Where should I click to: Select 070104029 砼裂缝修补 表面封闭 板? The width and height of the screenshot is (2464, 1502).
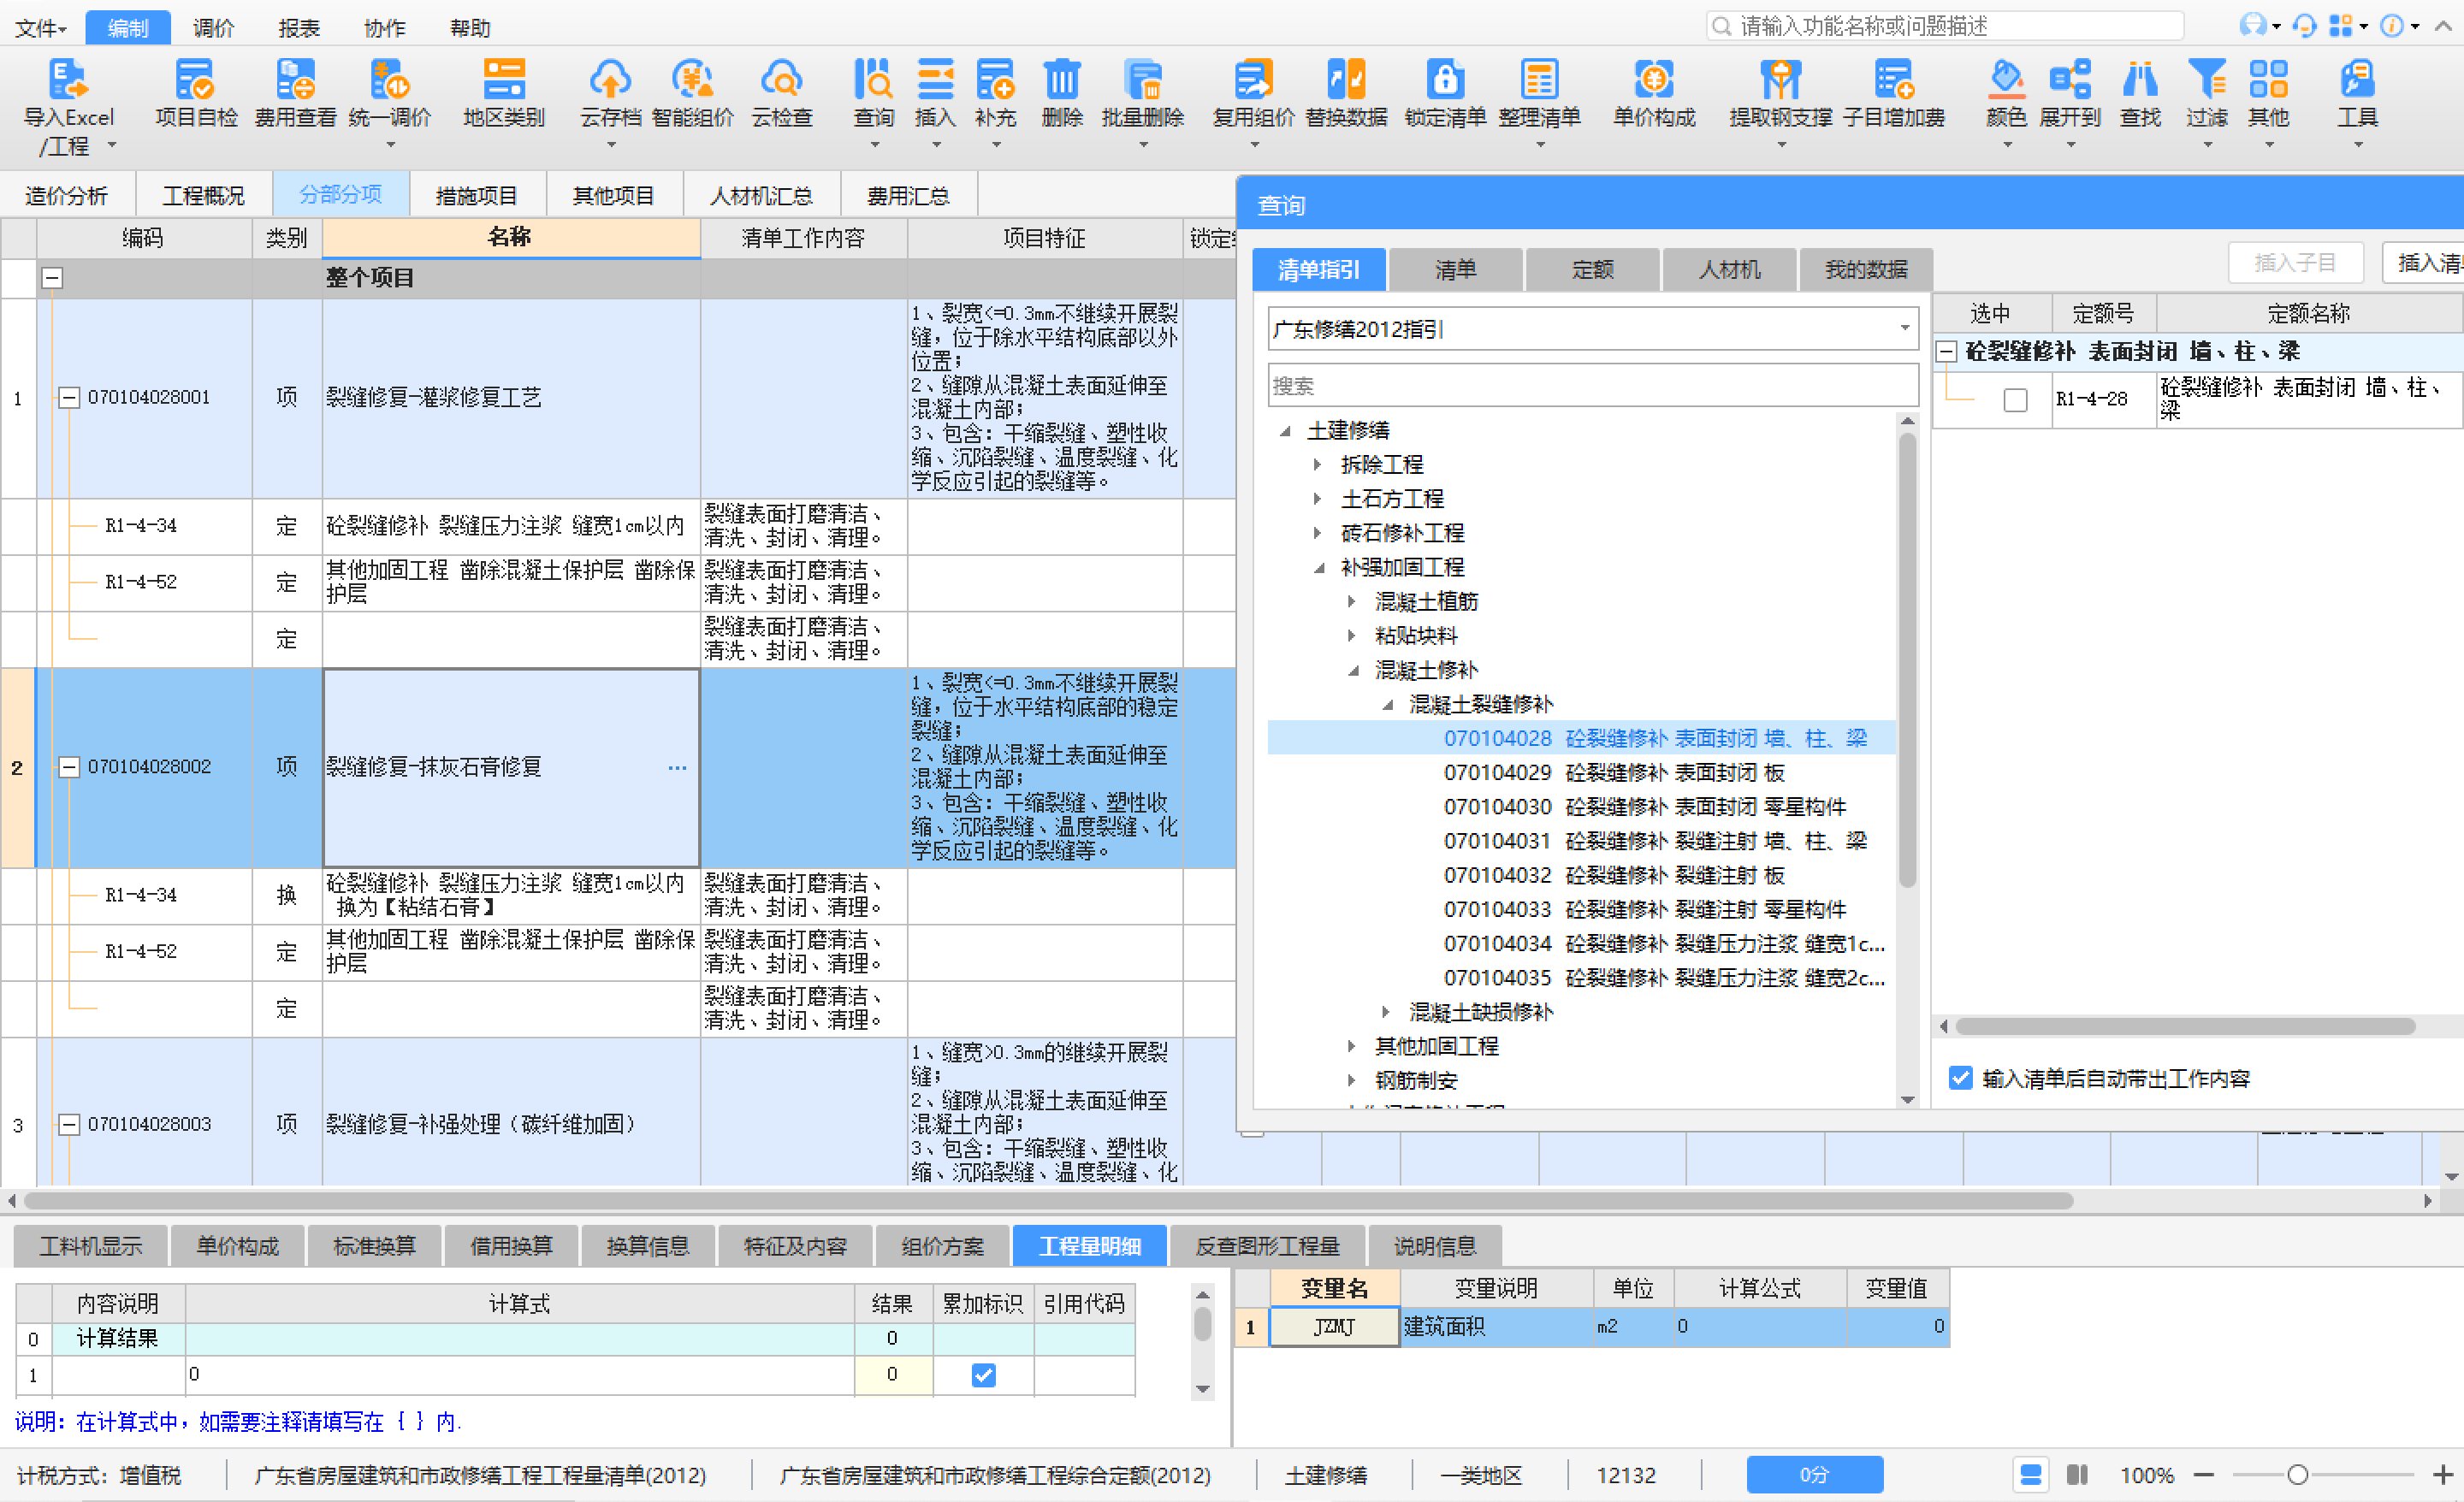[1613, 773]
